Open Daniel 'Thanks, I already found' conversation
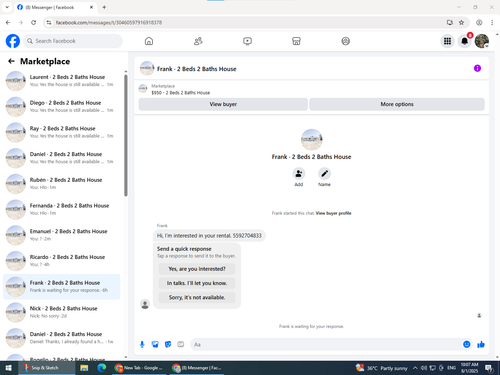The height and width of the screenshot is (375, 500). coord(62,338)
